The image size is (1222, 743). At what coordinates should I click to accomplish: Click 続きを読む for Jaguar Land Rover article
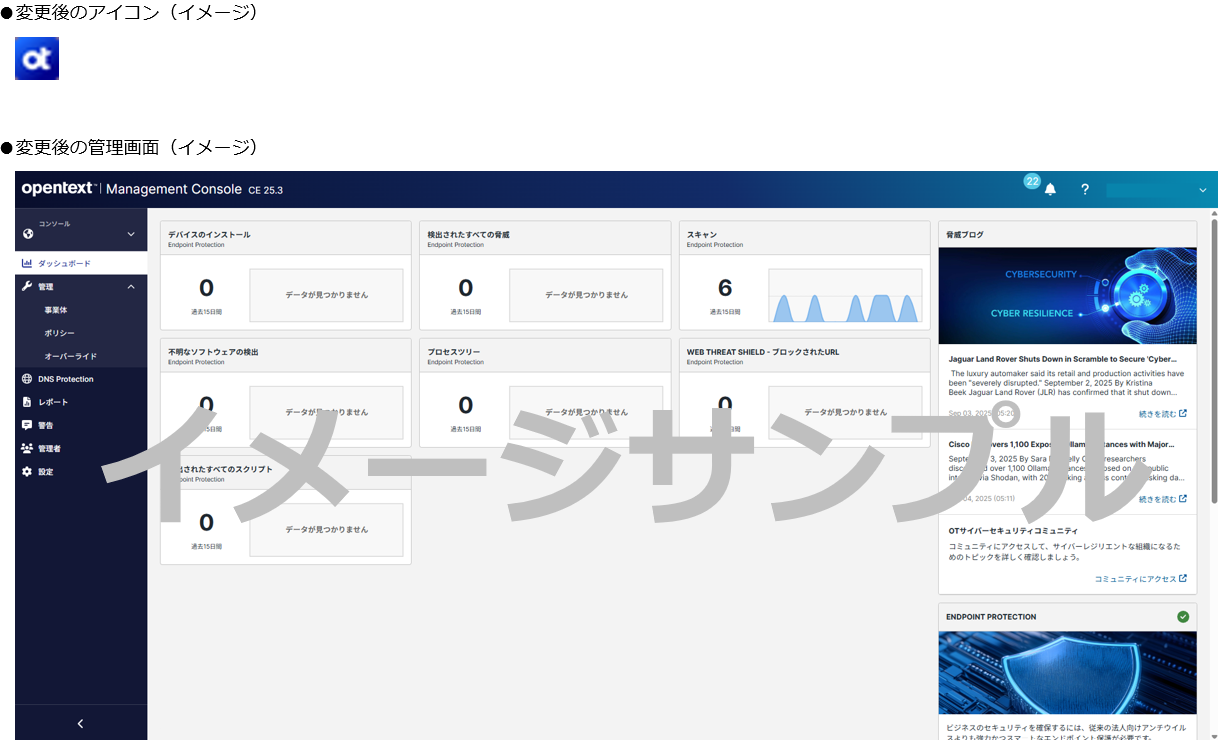click(1162, 413)
